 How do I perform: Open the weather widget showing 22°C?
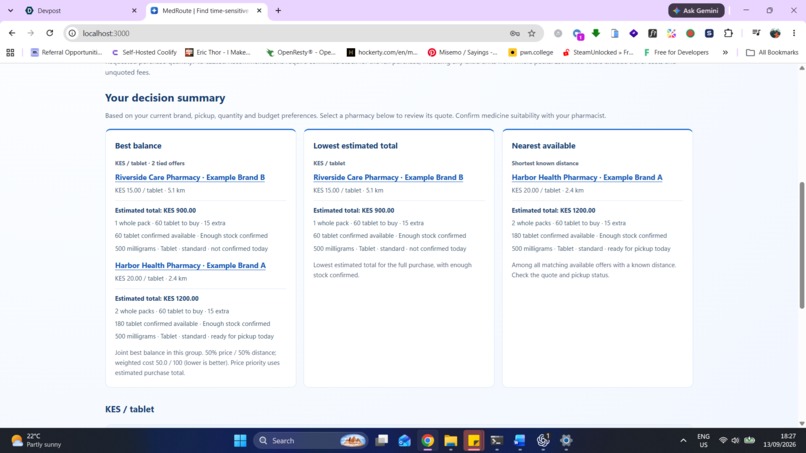coord(36,441)
